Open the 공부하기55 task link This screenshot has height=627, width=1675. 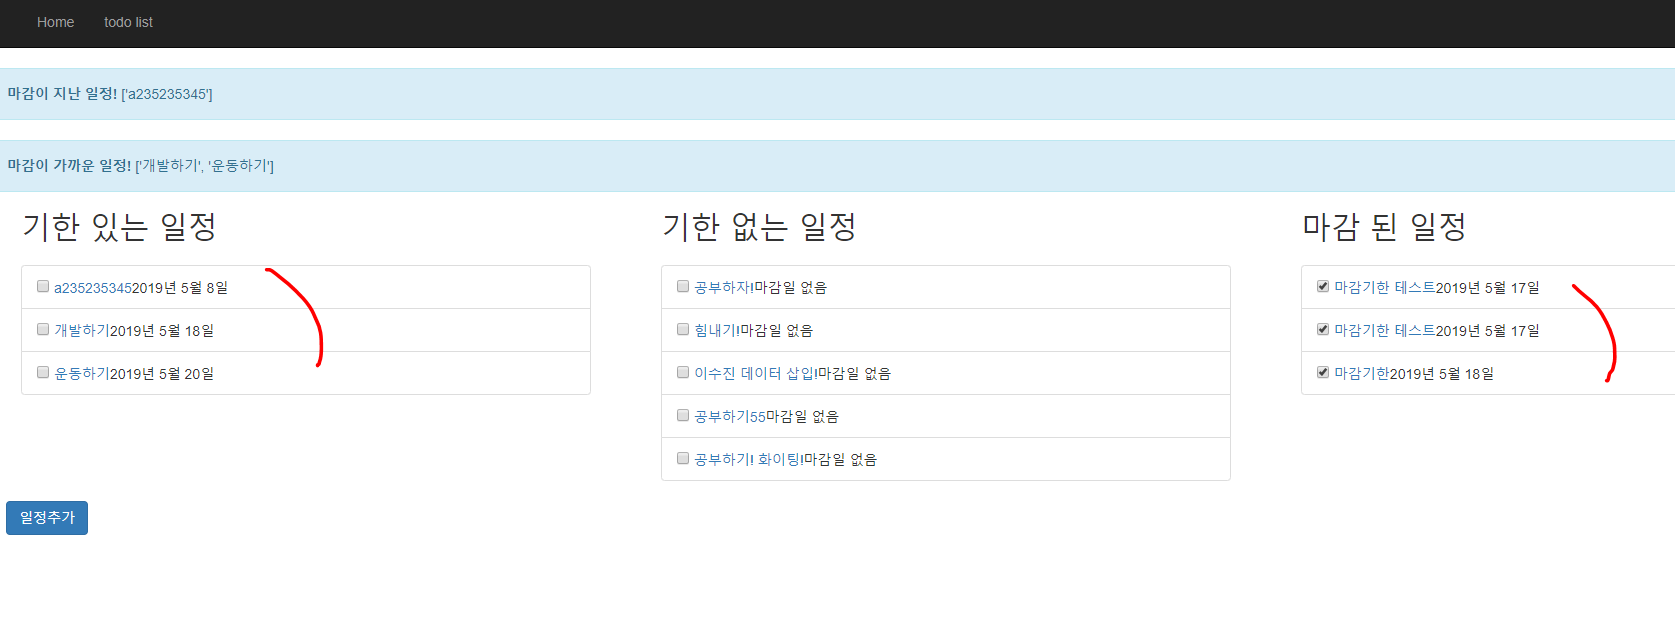(x=730, y=417)
